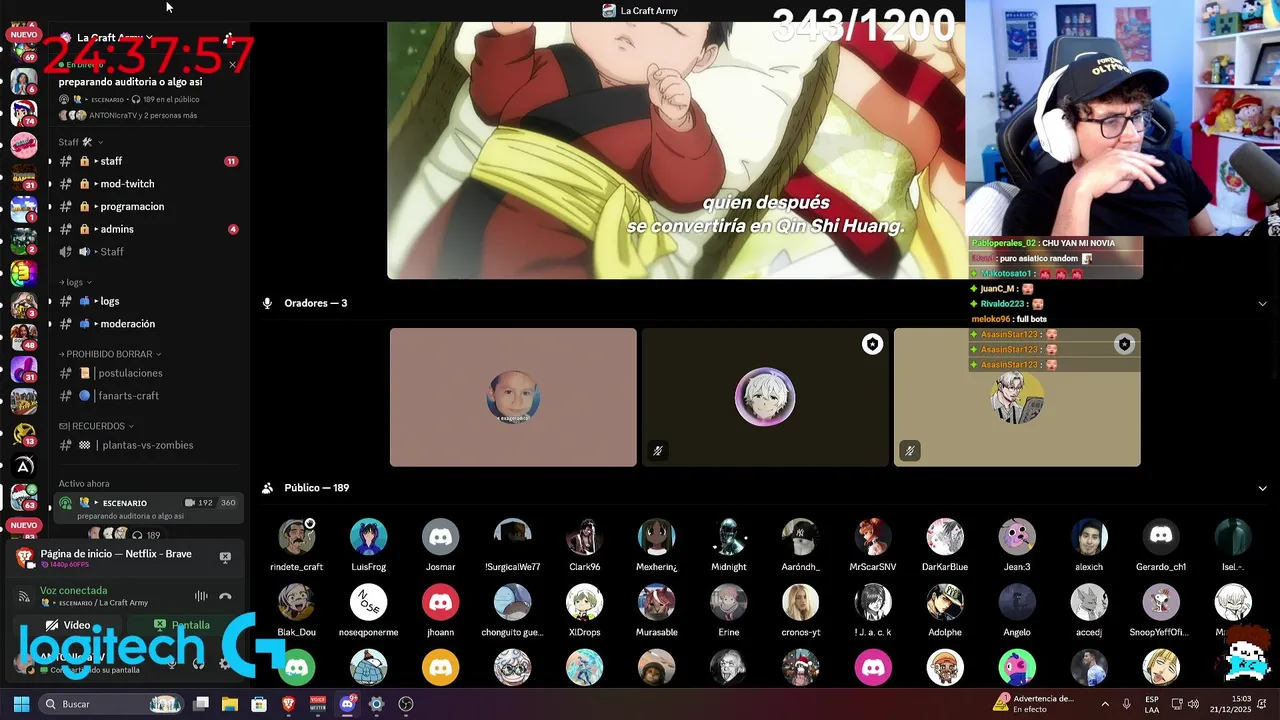
Task: Open XIDrops's audience avatar
Action: point(585,603)
